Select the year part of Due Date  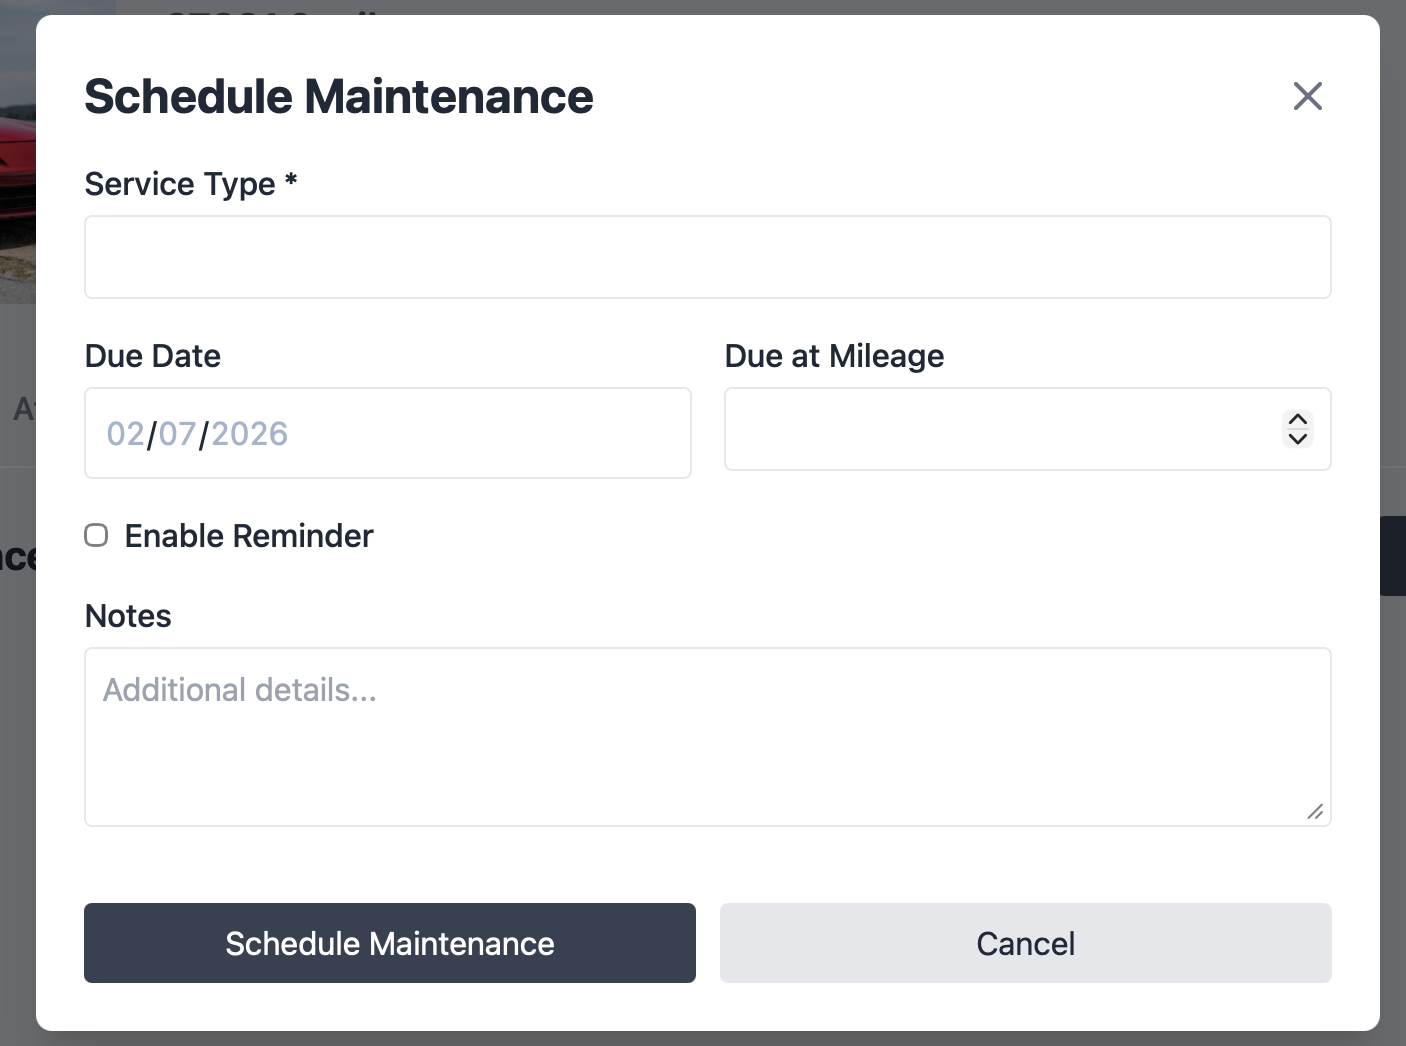pos(250,433)
